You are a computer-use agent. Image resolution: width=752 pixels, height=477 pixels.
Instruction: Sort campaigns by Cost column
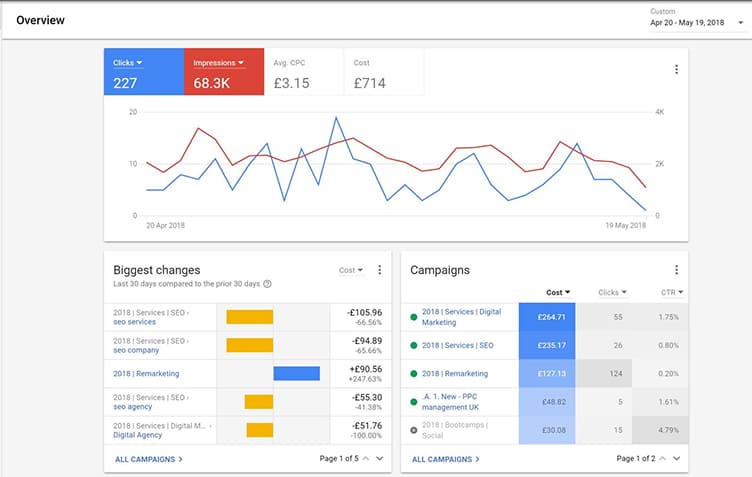point(558,292)
